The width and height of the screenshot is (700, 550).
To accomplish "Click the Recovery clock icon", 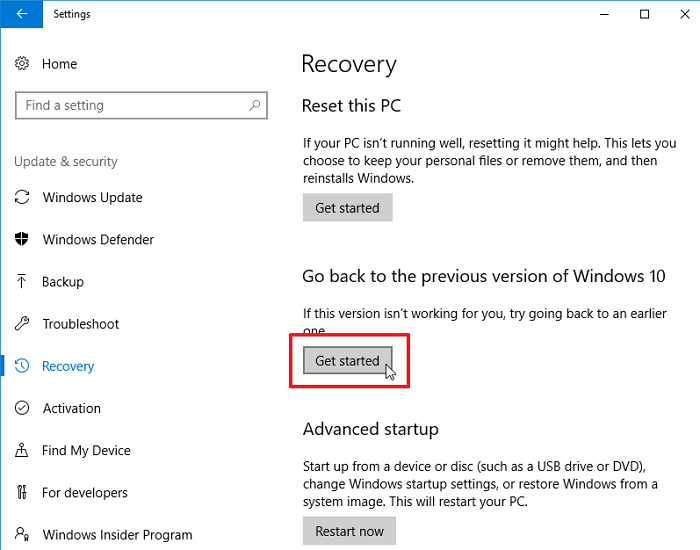I will [x=22, y=366].
